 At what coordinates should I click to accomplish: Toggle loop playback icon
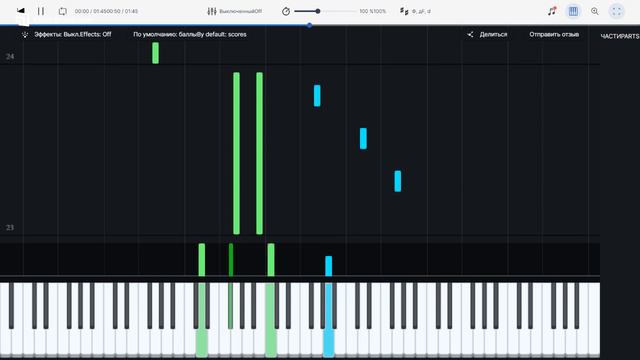pyautogui.click(x=62, y=11)
